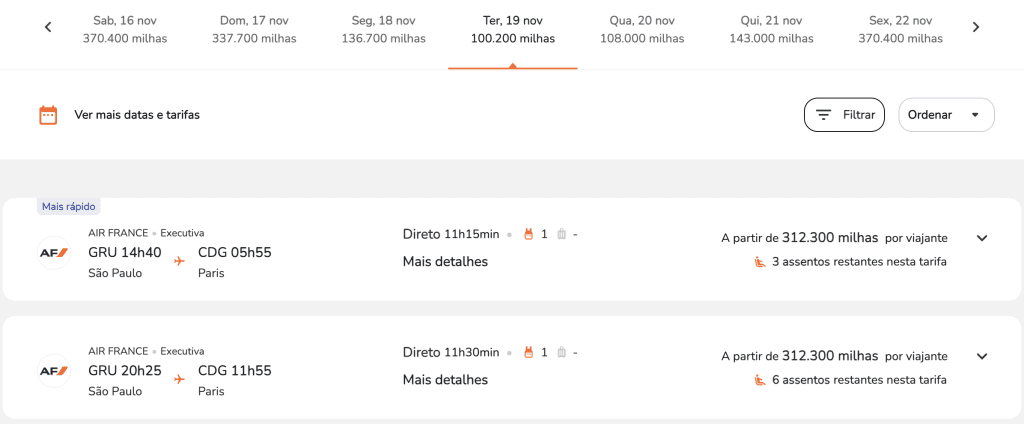Image resolution: width=1024 pixels, height=424 pixels.
Task: Select the Seg, 18 nov date tab
Action: click(383, 29)
